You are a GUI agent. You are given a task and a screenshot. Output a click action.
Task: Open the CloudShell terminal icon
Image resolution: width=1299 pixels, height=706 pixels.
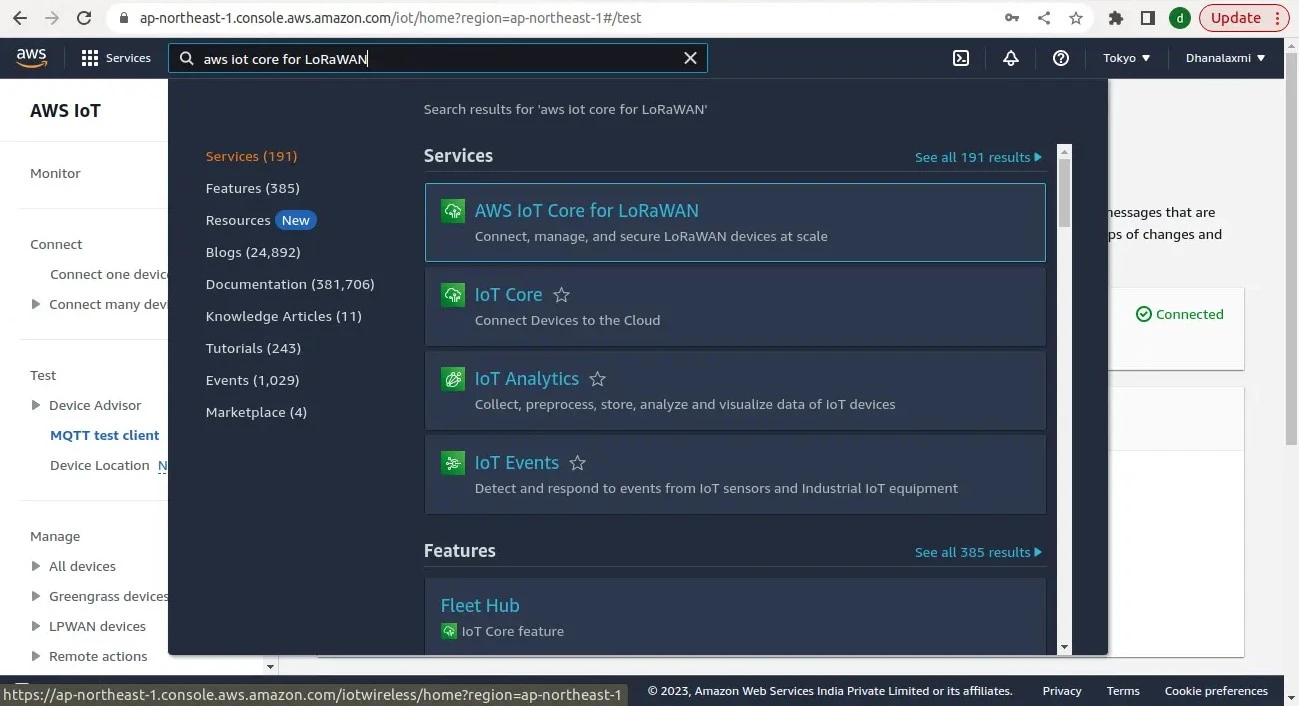click(x=961, y=58)
